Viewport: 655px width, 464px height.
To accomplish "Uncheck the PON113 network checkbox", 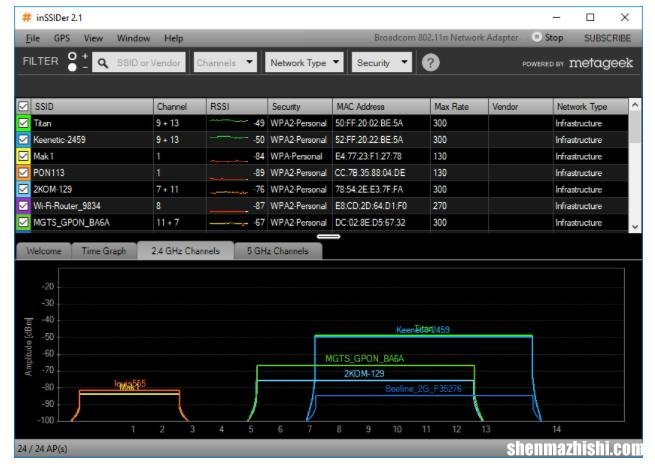I will pos(23,172).
